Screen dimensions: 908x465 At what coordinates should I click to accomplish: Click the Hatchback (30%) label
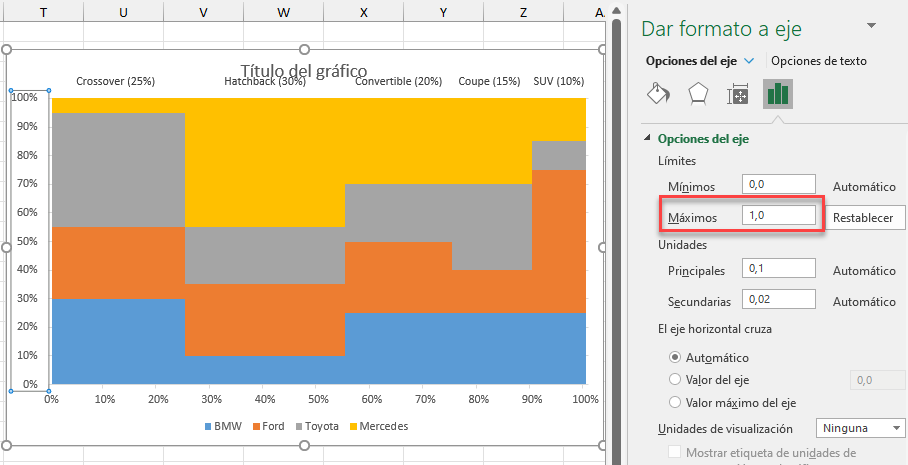(265, 82)
